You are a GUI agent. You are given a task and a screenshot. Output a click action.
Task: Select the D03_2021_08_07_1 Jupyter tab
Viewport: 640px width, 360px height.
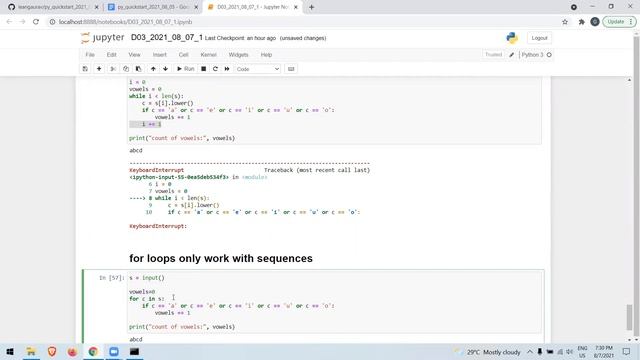coord(252,7)
